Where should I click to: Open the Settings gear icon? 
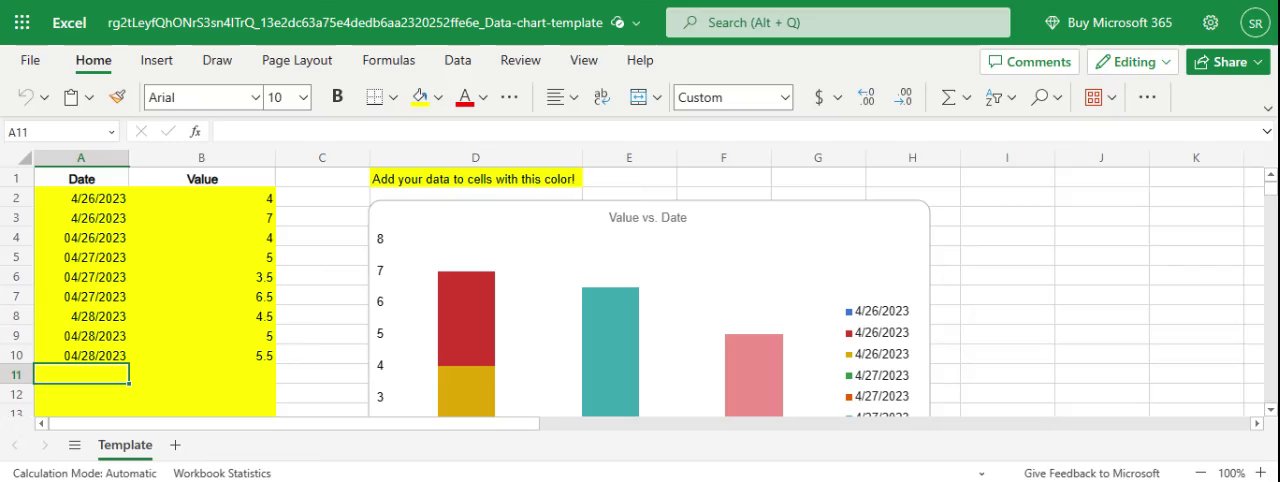tap(1210, 22)
